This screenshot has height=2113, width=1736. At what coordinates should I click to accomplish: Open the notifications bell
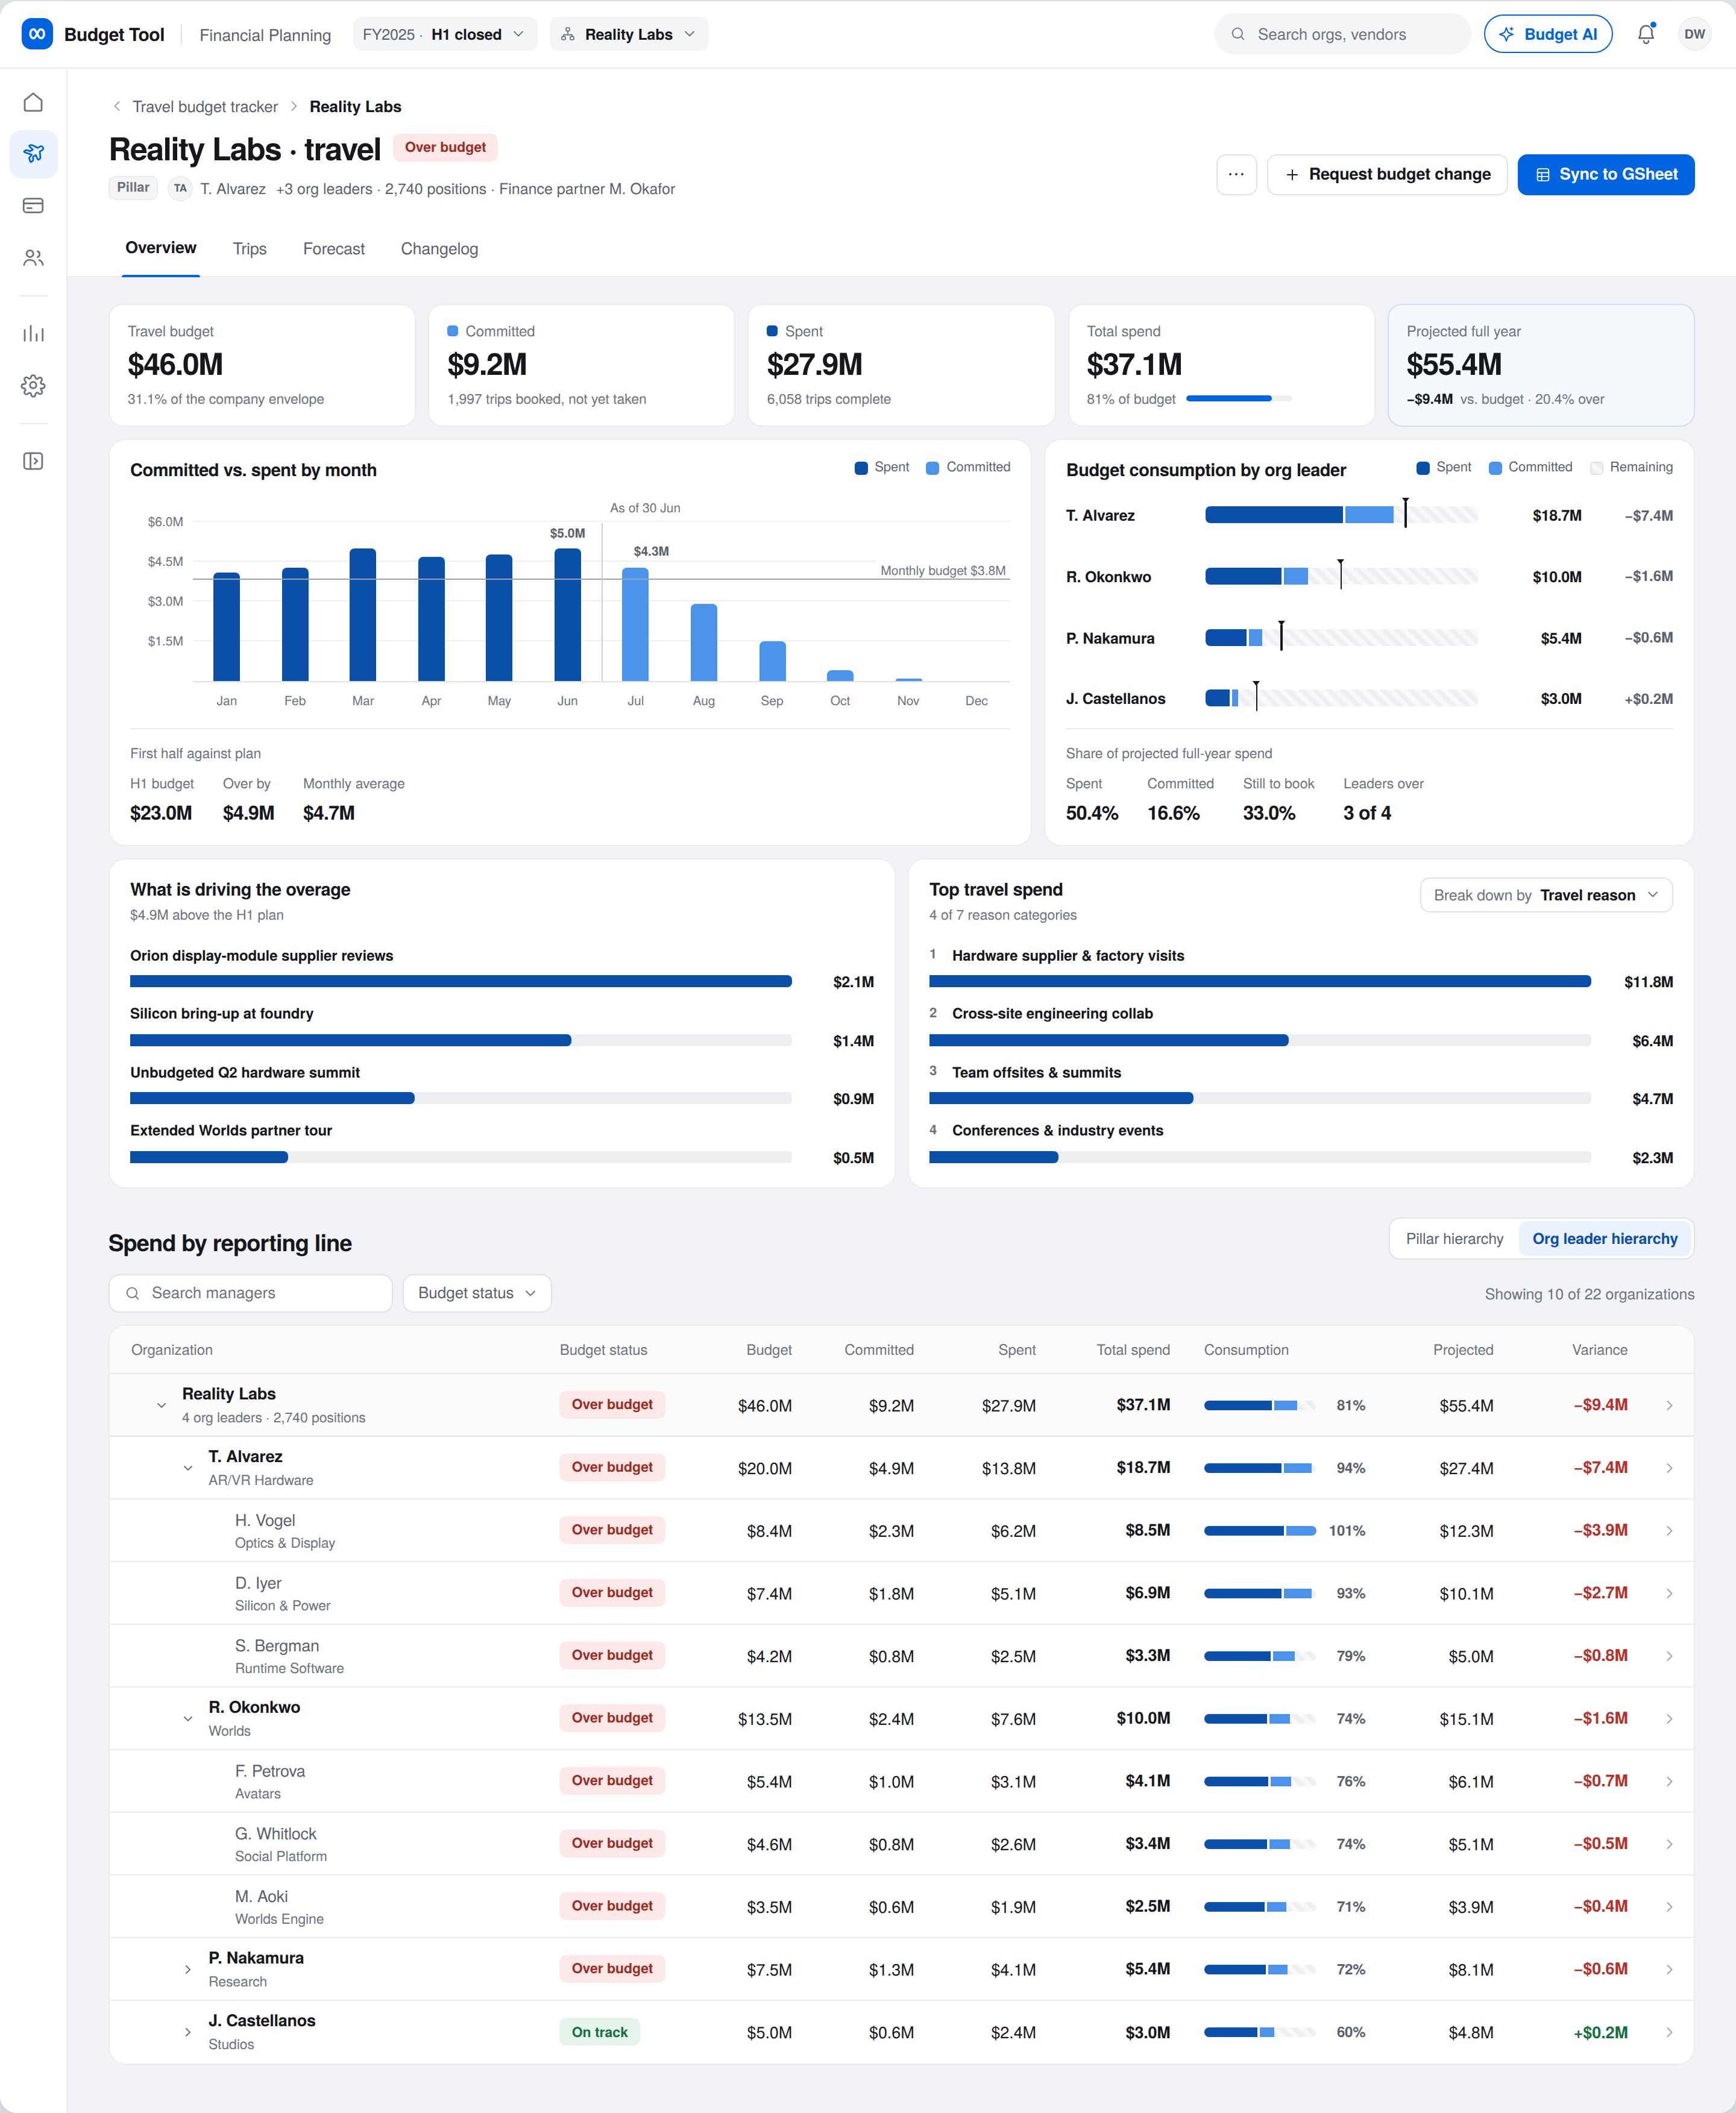[1646, 34]
